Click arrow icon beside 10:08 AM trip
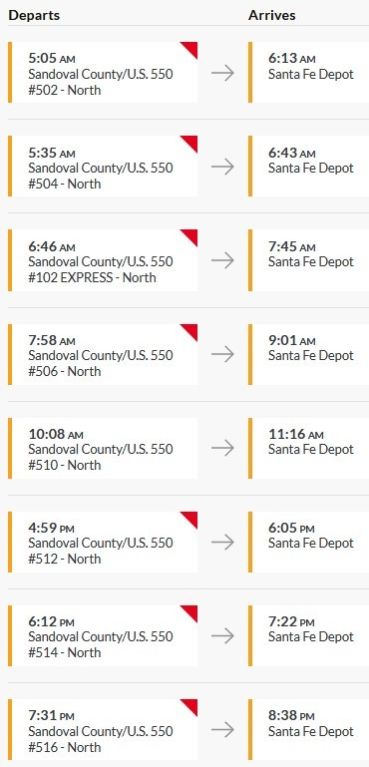Viewport: 369px width, 767px height. [x=223, y=448]
